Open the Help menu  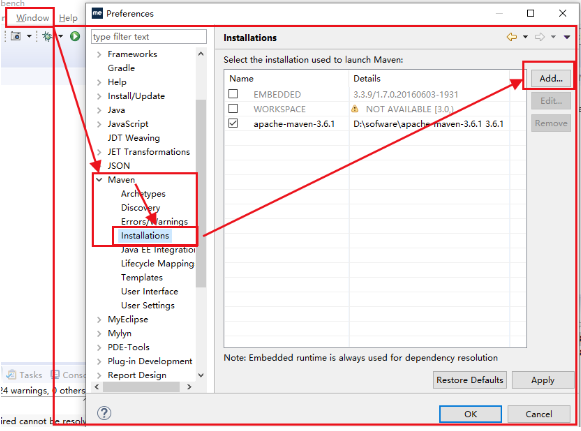point(68,18)
